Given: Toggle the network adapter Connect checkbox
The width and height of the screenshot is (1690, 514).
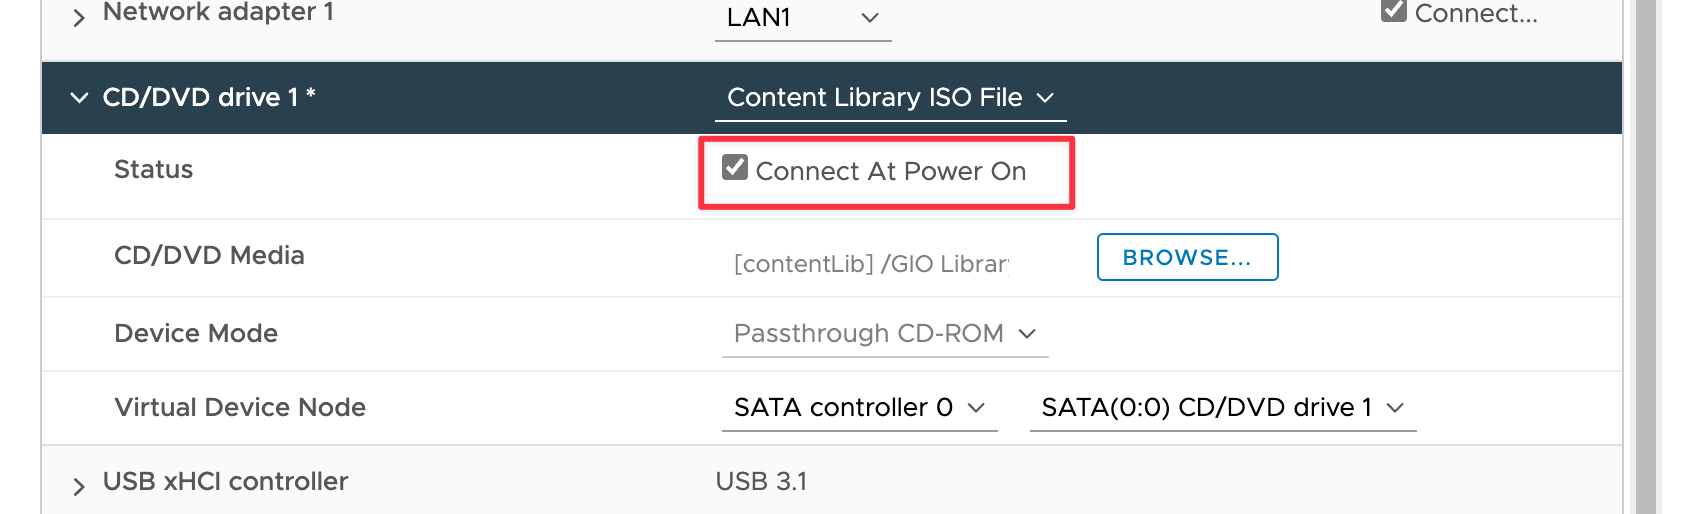Looking at the screenshot, I should tap(1394, 10).
